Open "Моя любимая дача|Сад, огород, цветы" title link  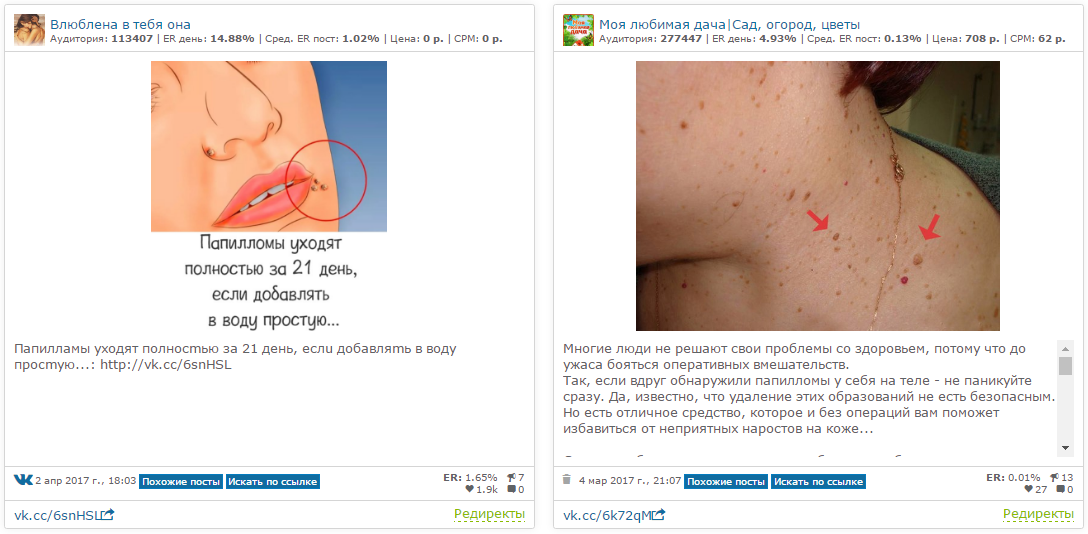tap(729, 25)
